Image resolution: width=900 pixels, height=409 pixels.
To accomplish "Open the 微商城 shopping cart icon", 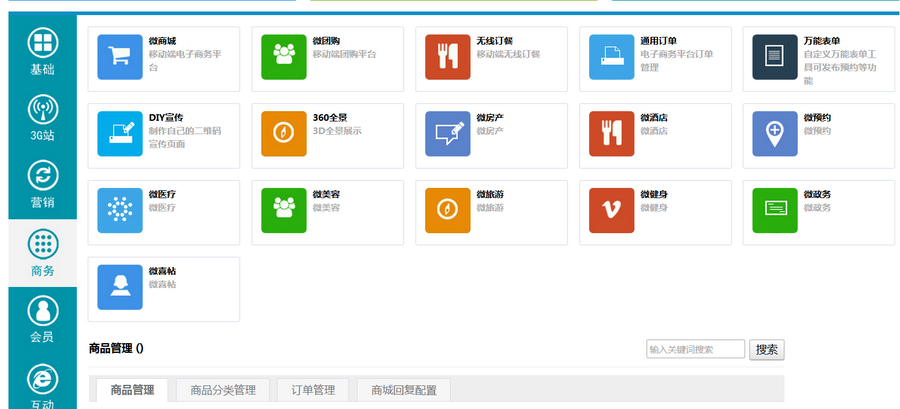I will (120, 57).
